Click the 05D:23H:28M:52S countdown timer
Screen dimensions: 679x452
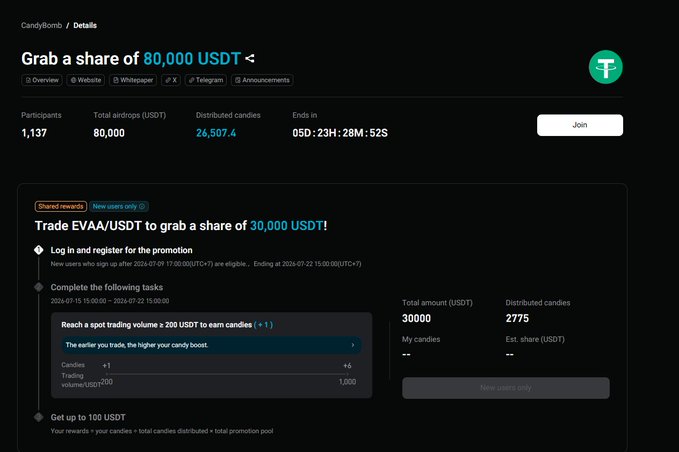[340, 133]
